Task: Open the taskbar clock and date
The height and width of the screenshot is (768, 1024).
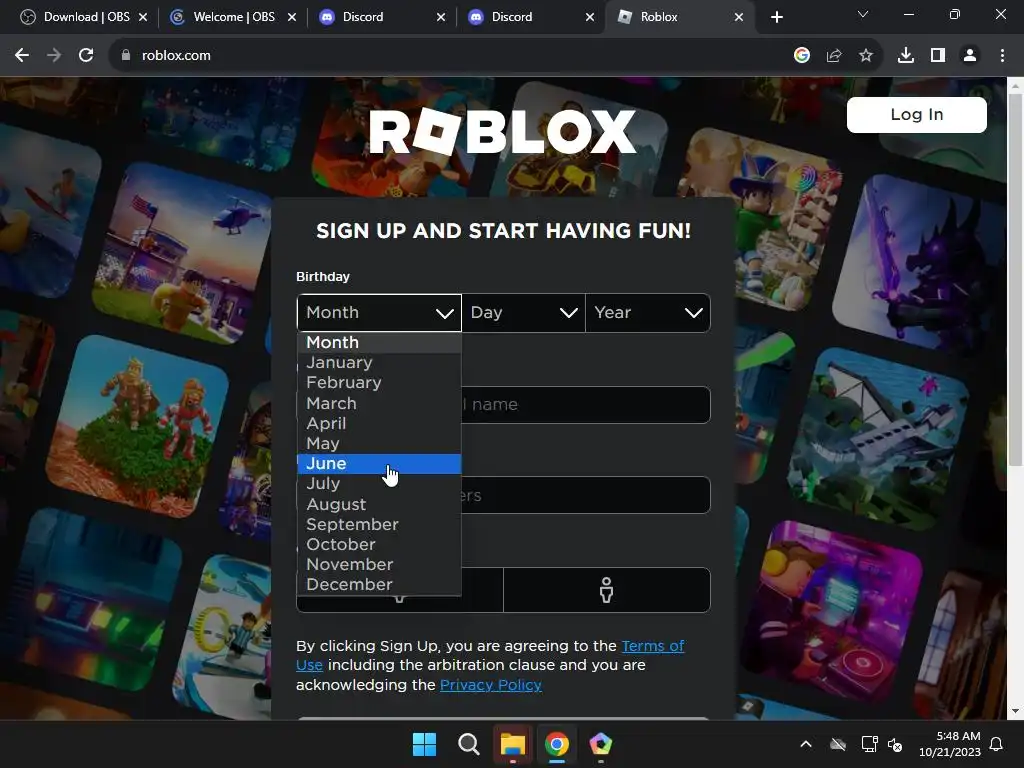Action: [950, 744]
